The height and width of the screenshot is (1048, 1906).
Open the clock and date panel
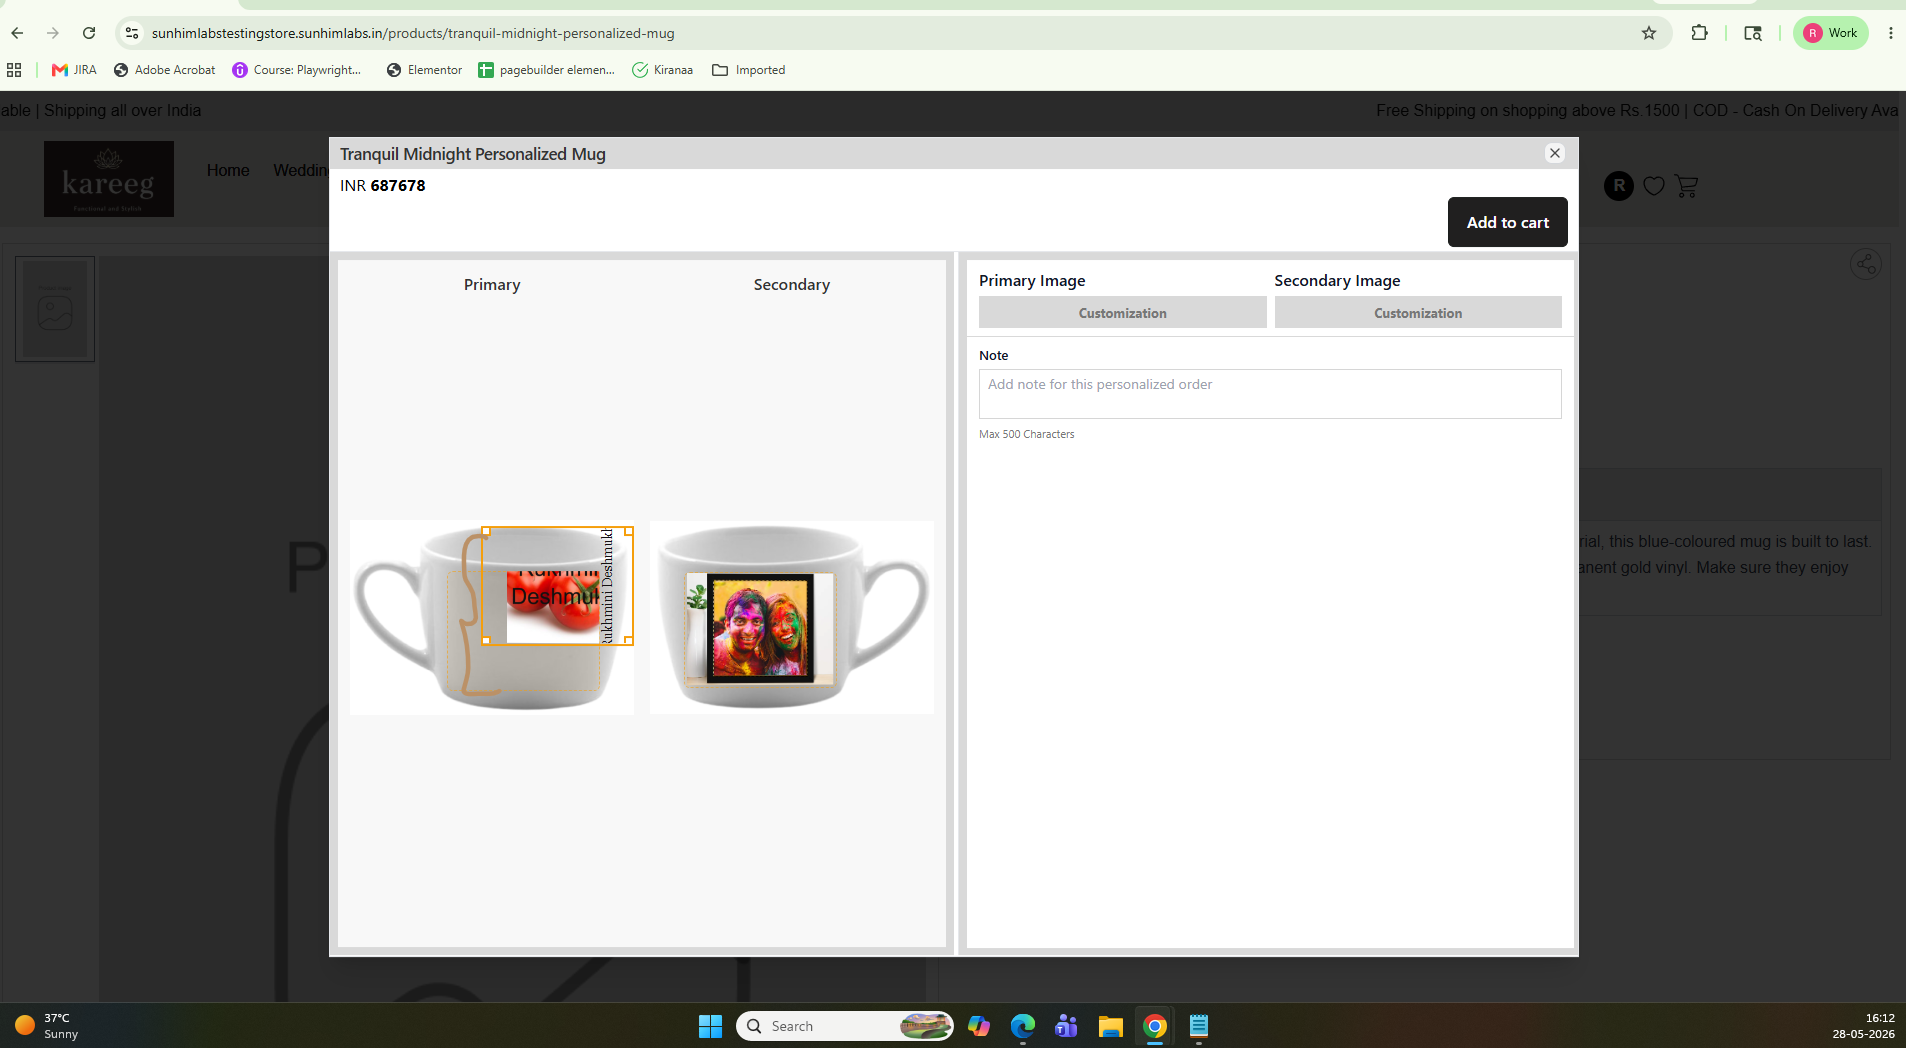pyautogui.click(x=1863, y=1026)
